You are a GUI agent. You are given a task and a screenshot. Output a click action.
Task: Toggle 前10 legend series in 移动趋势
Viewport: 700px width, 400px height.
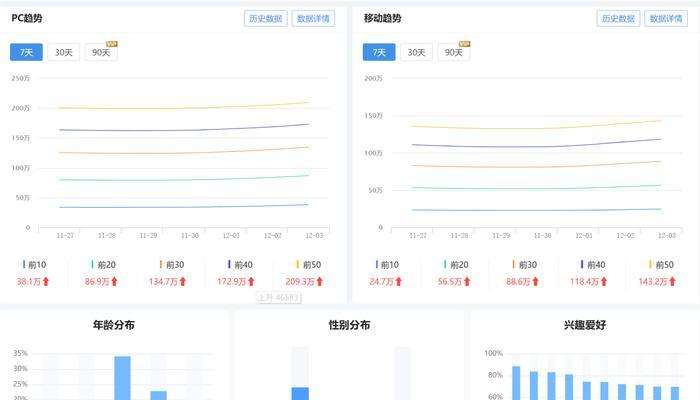click(388, 265)
